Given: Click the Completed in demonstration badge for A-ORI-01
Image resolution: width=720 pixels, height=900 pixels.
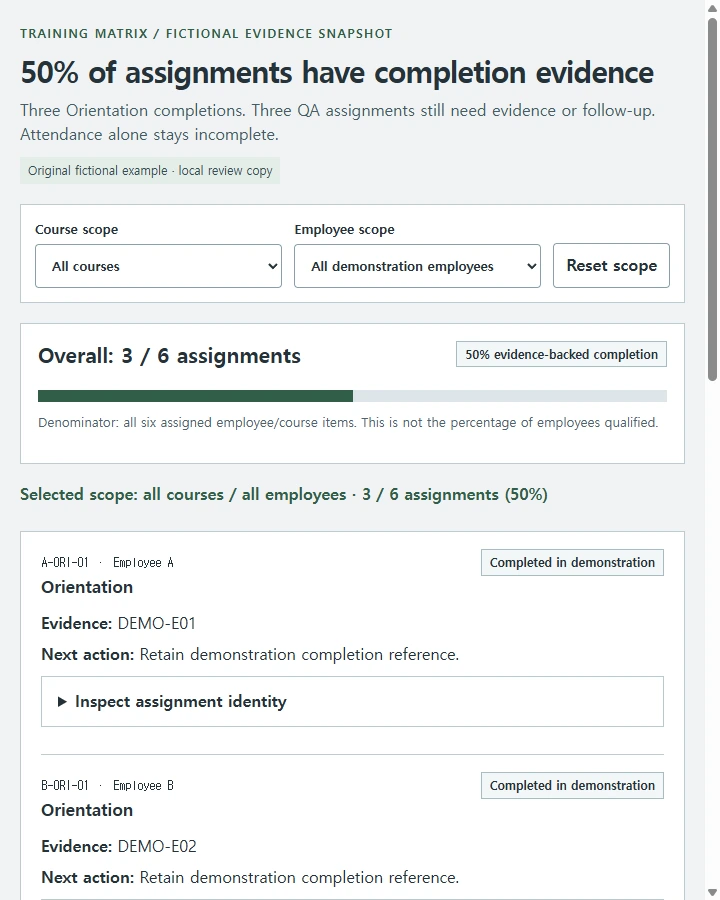Looking at the screenshot, I should (572, 562).
